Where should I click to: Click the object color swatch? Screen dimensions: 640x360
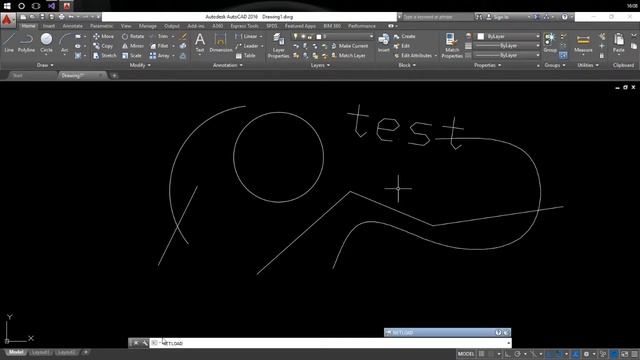(x=481, y=36)
